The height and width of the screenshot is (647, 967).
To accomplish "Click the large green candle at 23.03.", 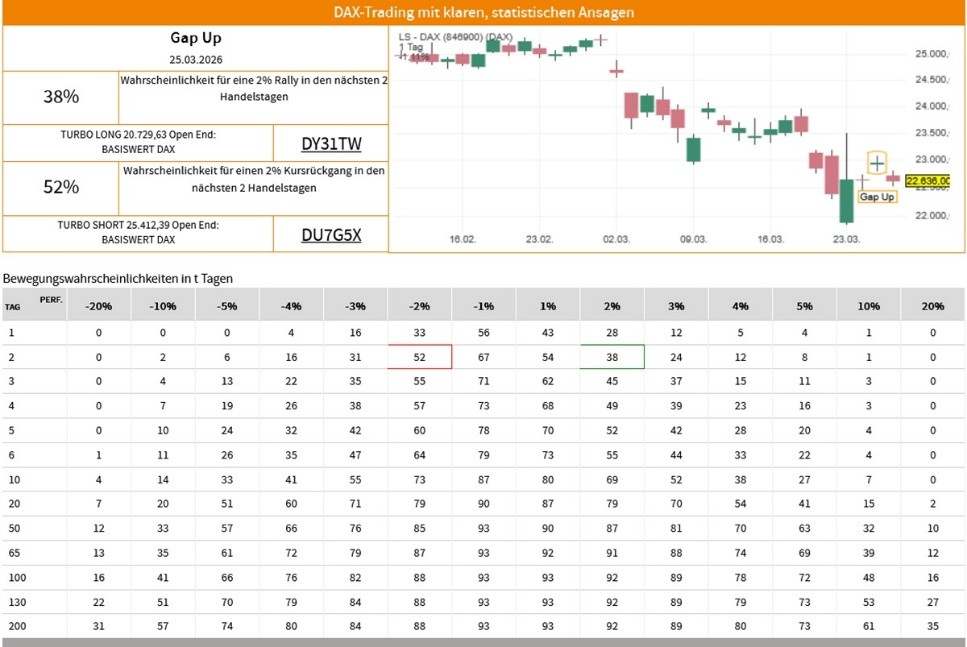I will click(x=846, y=201).
